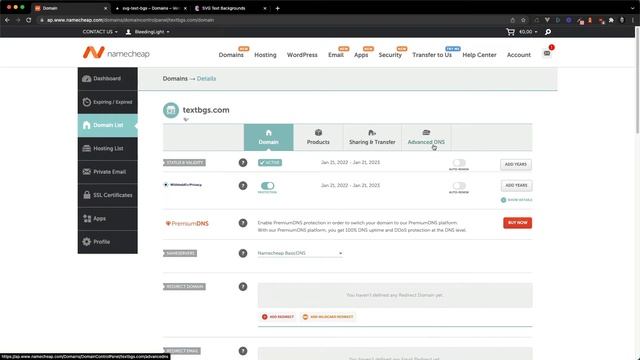Click the Domains breadcrumb link

tap(175, 78)
